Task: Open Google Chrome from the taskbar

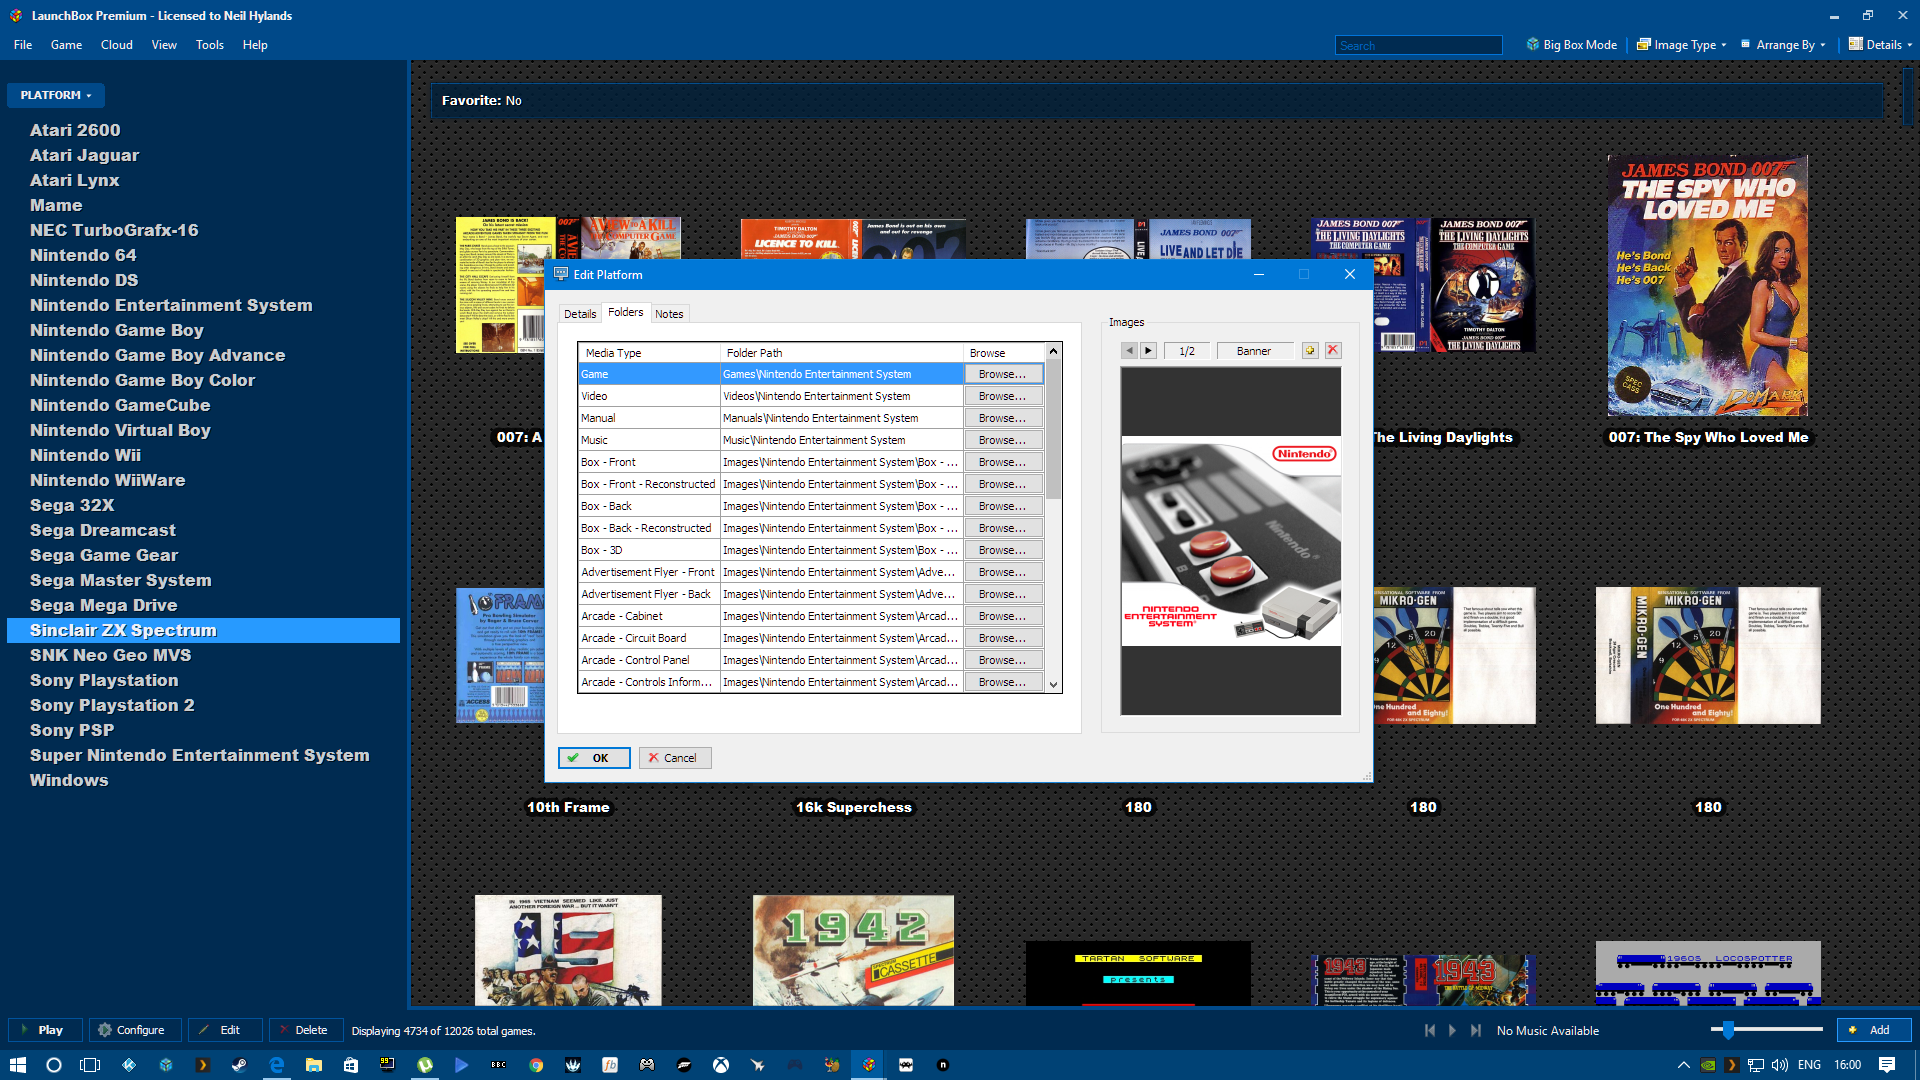Action: click(x=536, y=1065)
